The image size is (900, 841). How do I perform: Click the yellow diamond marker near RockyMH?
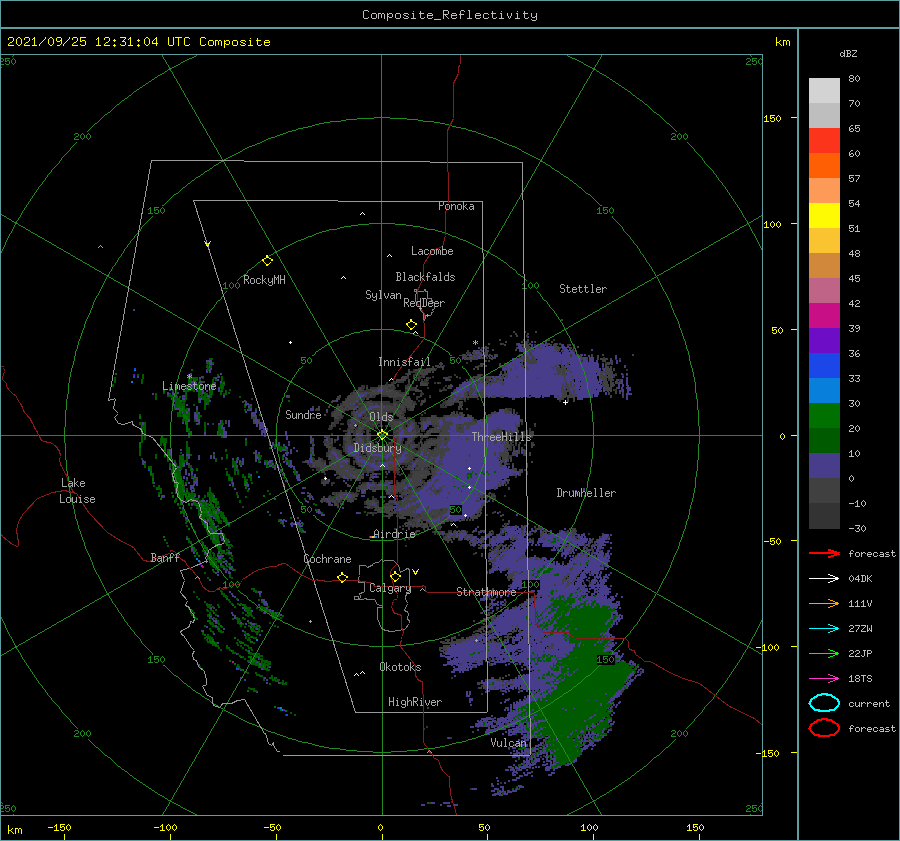tap(267, 261)
